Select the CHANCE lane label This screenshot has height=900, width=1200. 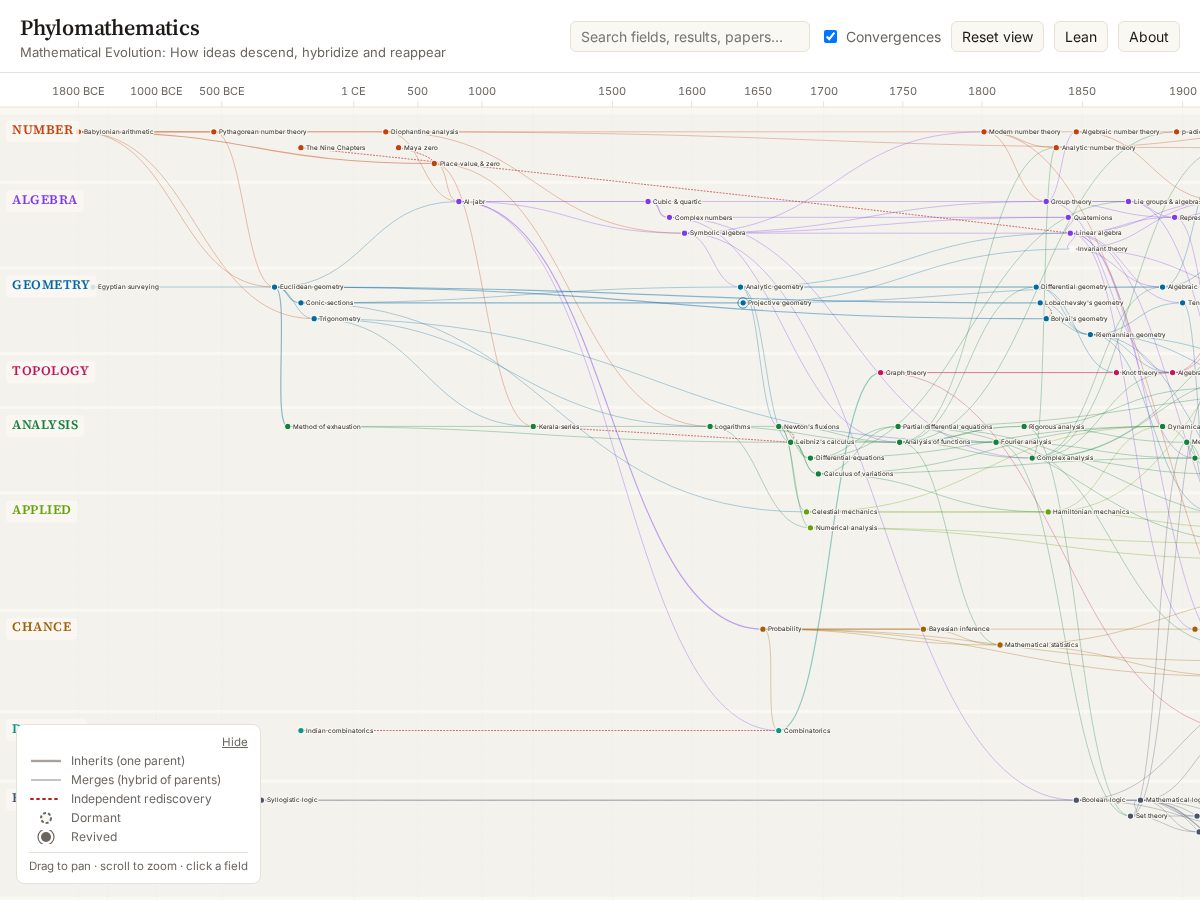coord(42,627)
